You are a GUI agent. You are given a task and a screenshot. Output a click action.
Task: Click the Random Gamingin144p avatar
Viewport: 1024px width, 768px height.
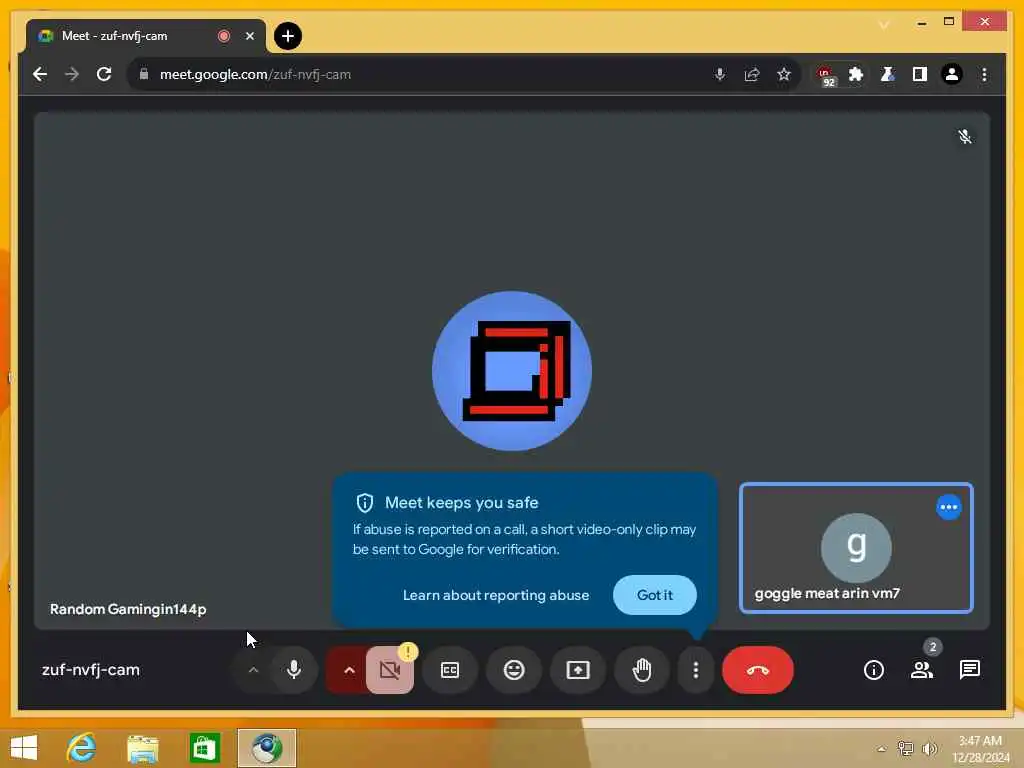tap(512, 371)
